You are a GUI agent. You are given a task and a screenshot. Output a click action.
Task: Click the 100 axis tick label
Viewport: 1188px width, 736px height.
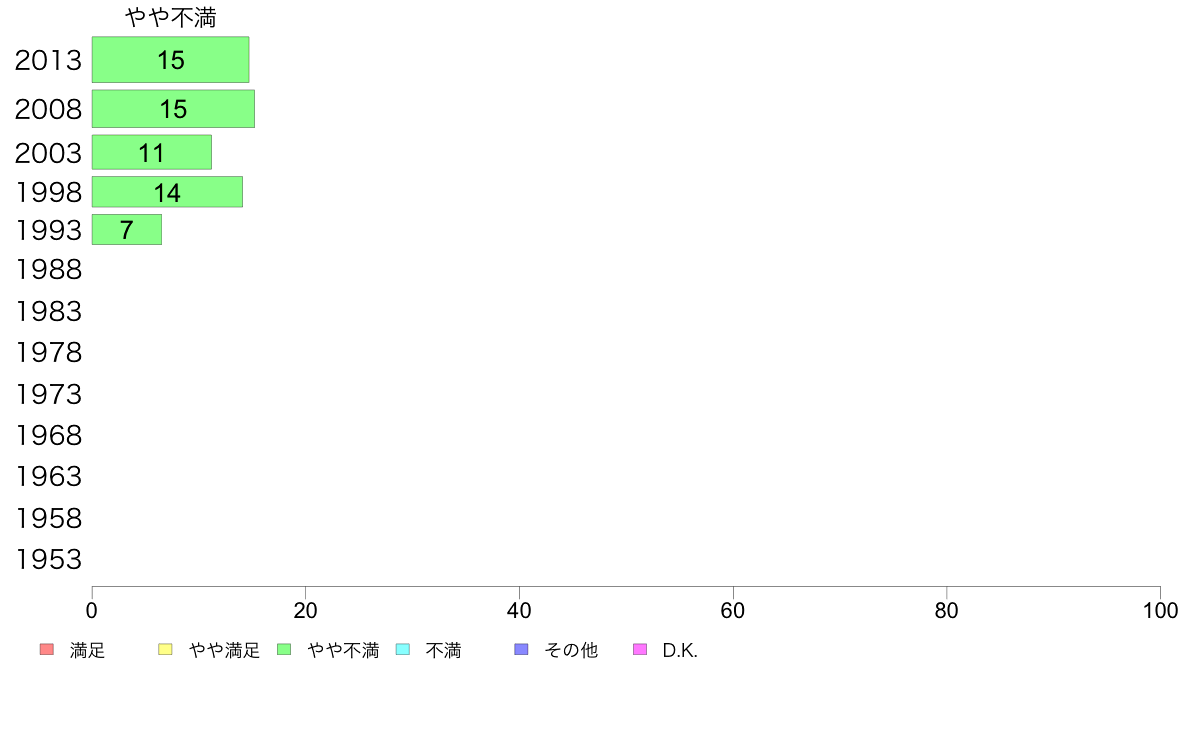pos(1160,611)
